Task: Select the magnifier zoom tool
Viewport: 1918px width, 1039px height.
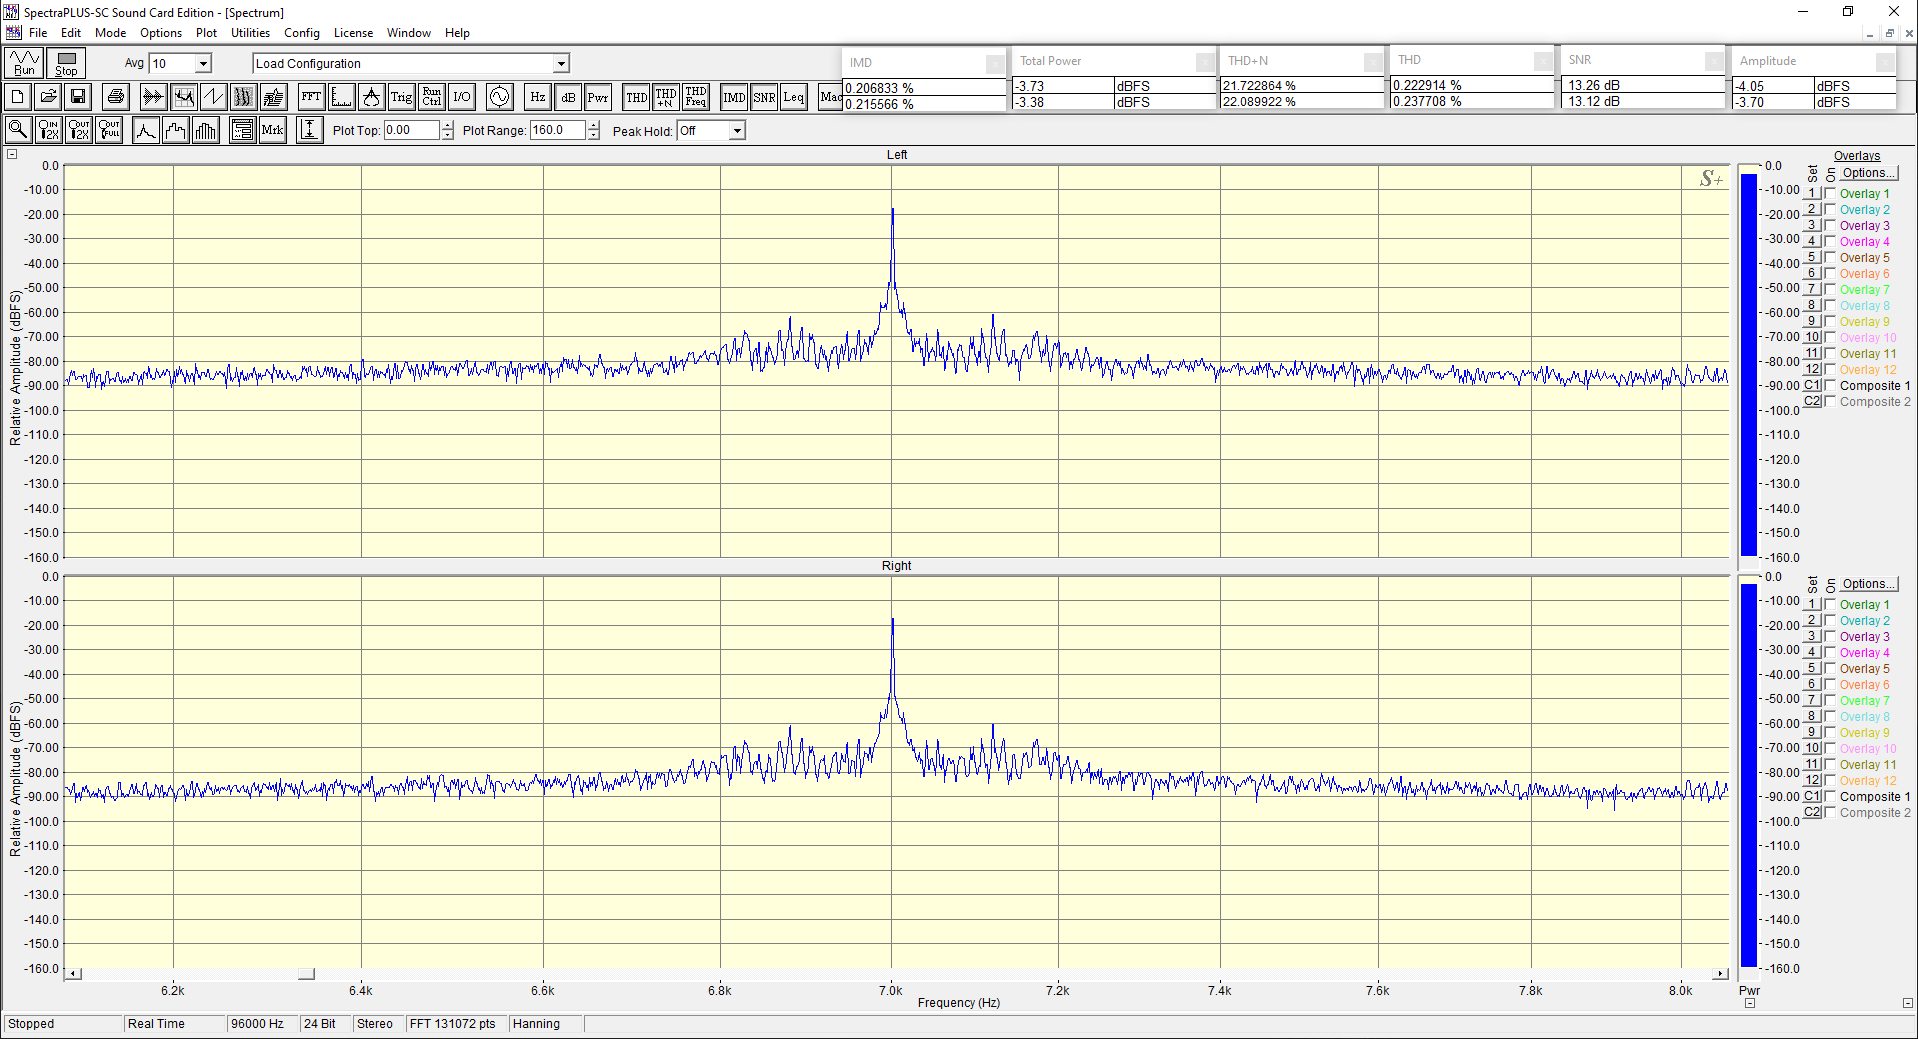Action: coord(18,130)
